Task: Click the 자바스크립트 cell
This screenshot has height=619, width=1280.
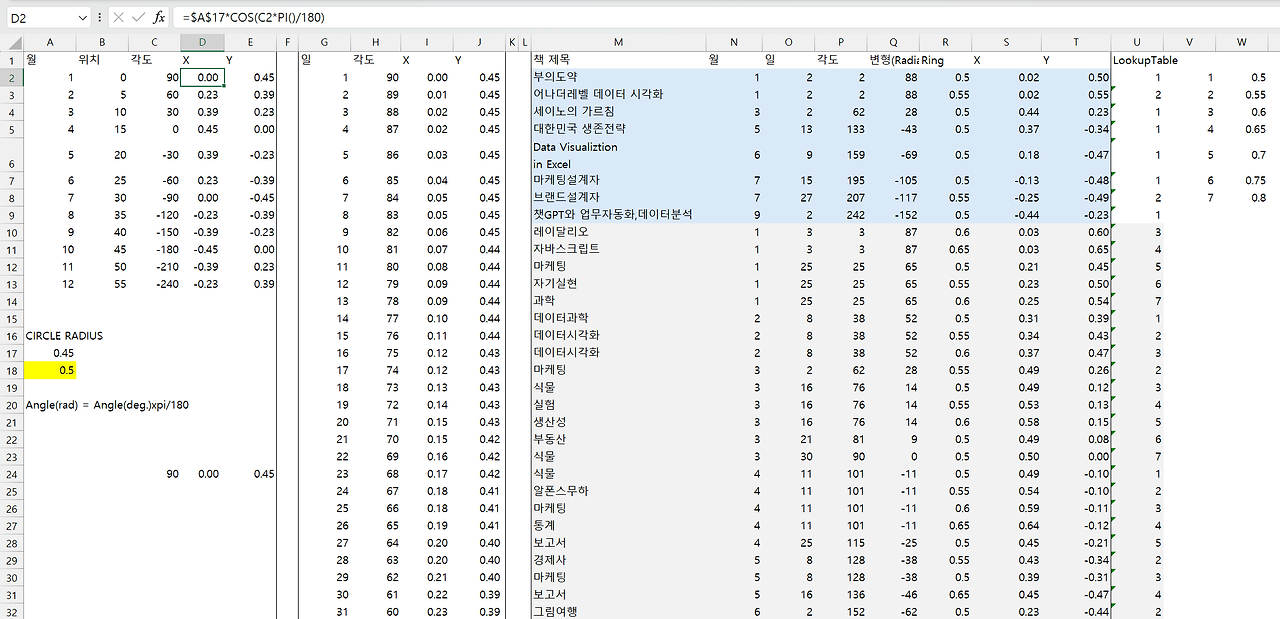Action: tap(618, 249)
